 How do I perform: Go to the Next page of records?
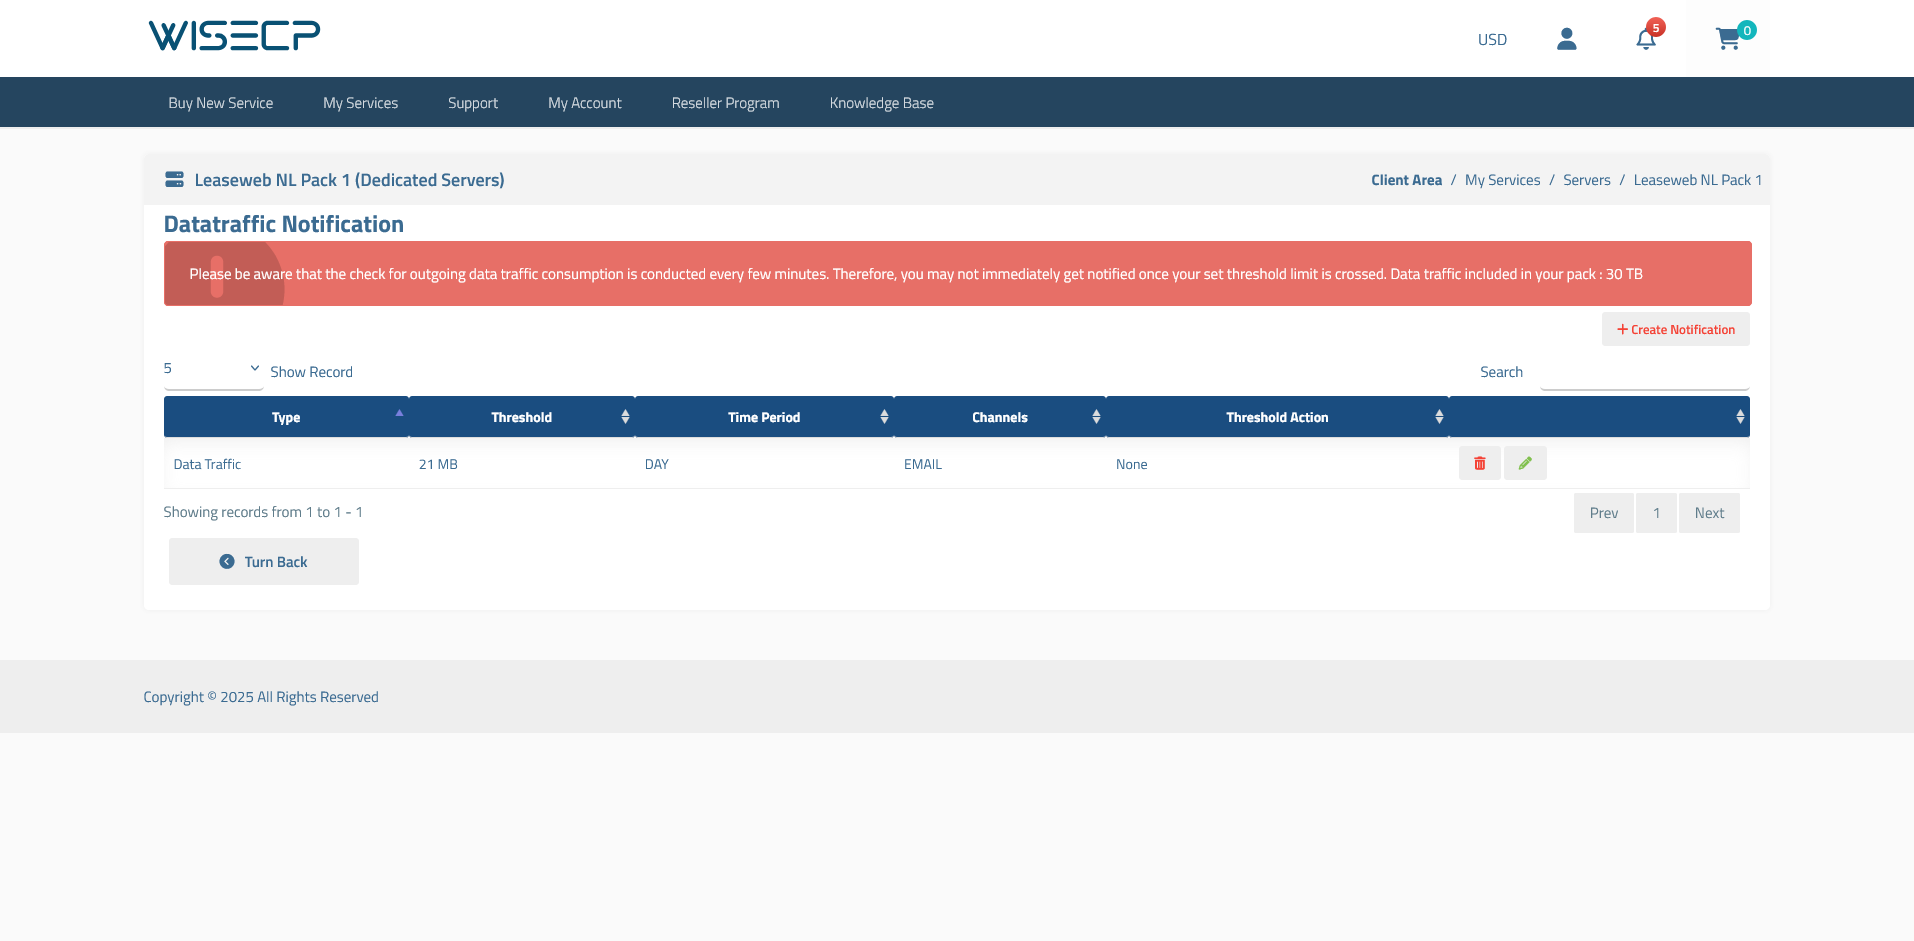click(1708, 513)
